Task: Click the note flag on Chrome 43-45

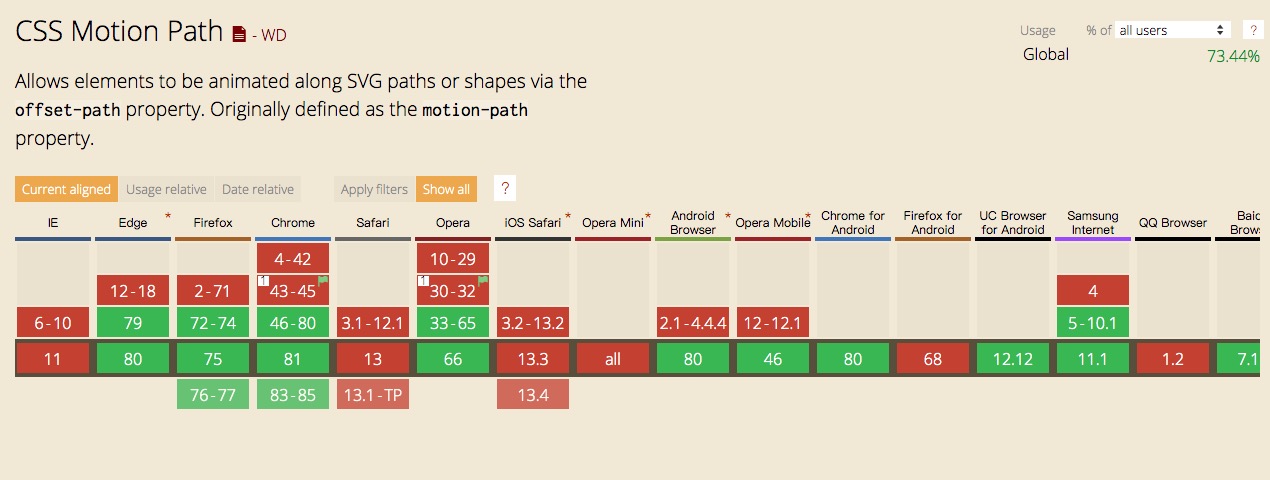Action: tap(323, 281)
